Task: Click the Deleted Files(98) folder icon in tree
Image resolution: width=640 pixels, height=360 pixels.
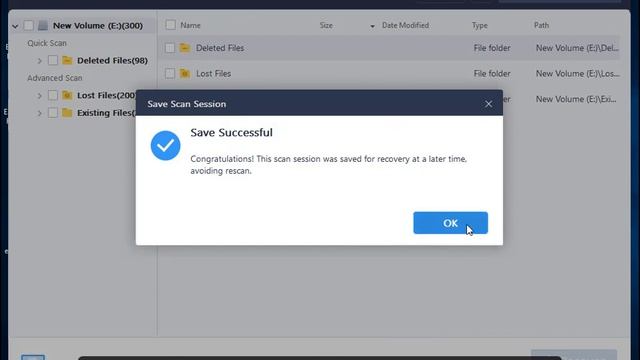Action: (x=67, y=60)
